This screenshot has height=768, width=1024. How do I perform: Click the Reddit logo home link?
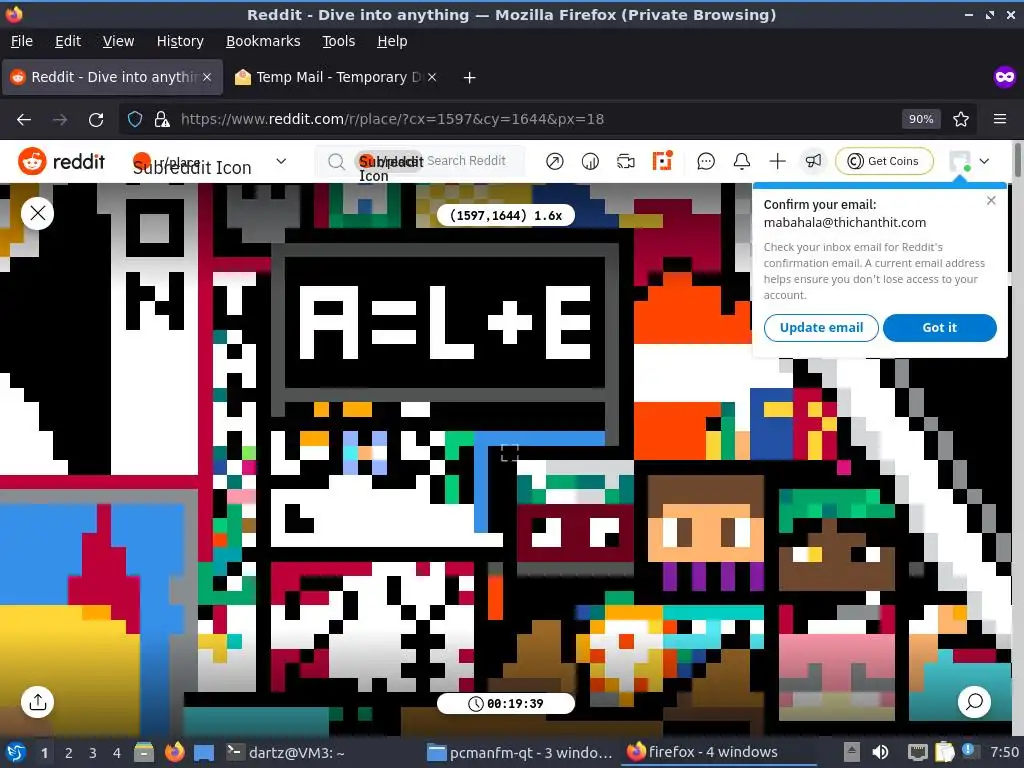[61, 161]
